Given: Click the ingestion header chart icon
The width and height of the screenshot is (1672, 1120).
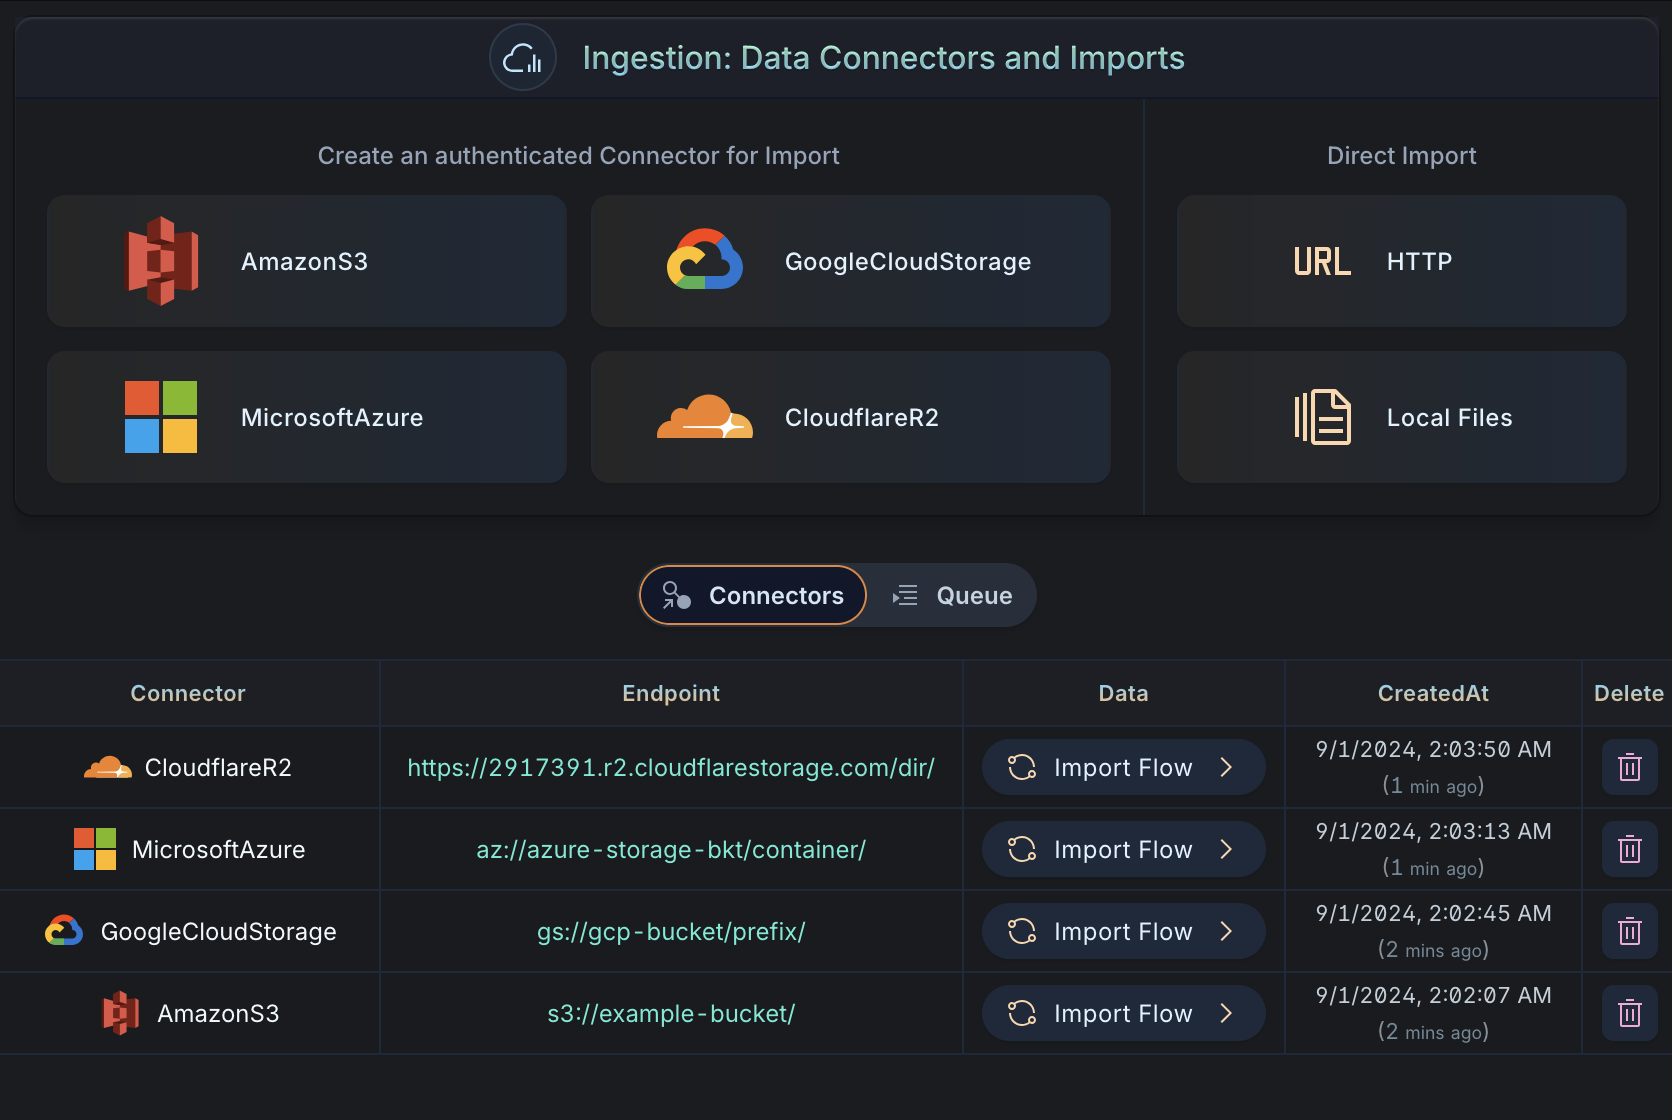Looking at the screenshot, I should (x=522, y=57).
